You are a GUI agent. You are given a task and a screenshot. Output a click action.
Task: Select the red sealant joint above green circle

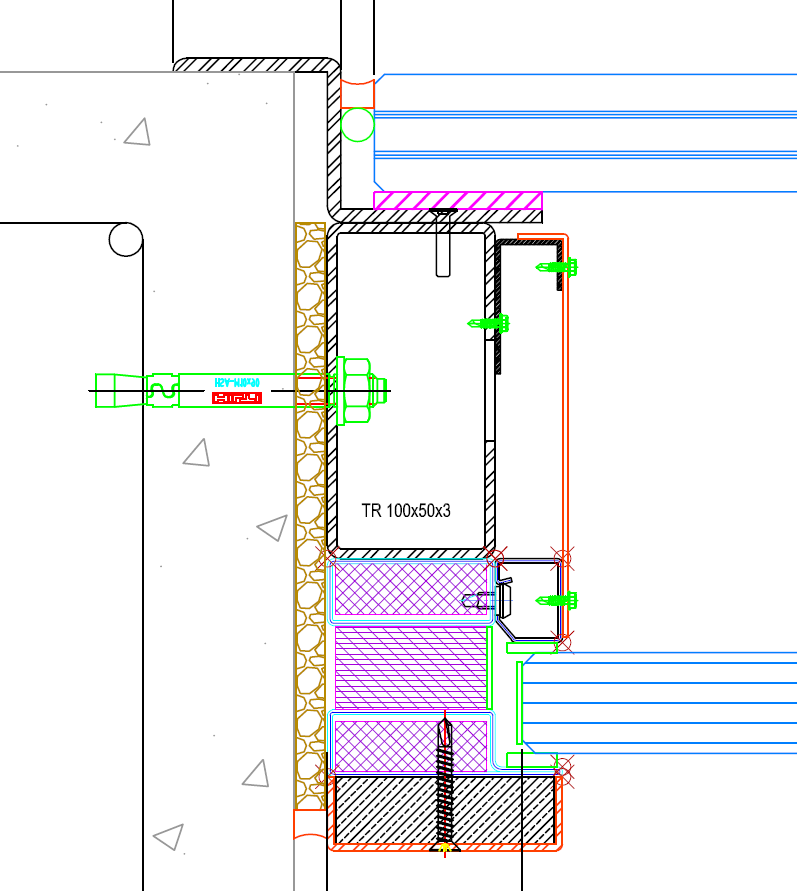click(x=357, y=94)
